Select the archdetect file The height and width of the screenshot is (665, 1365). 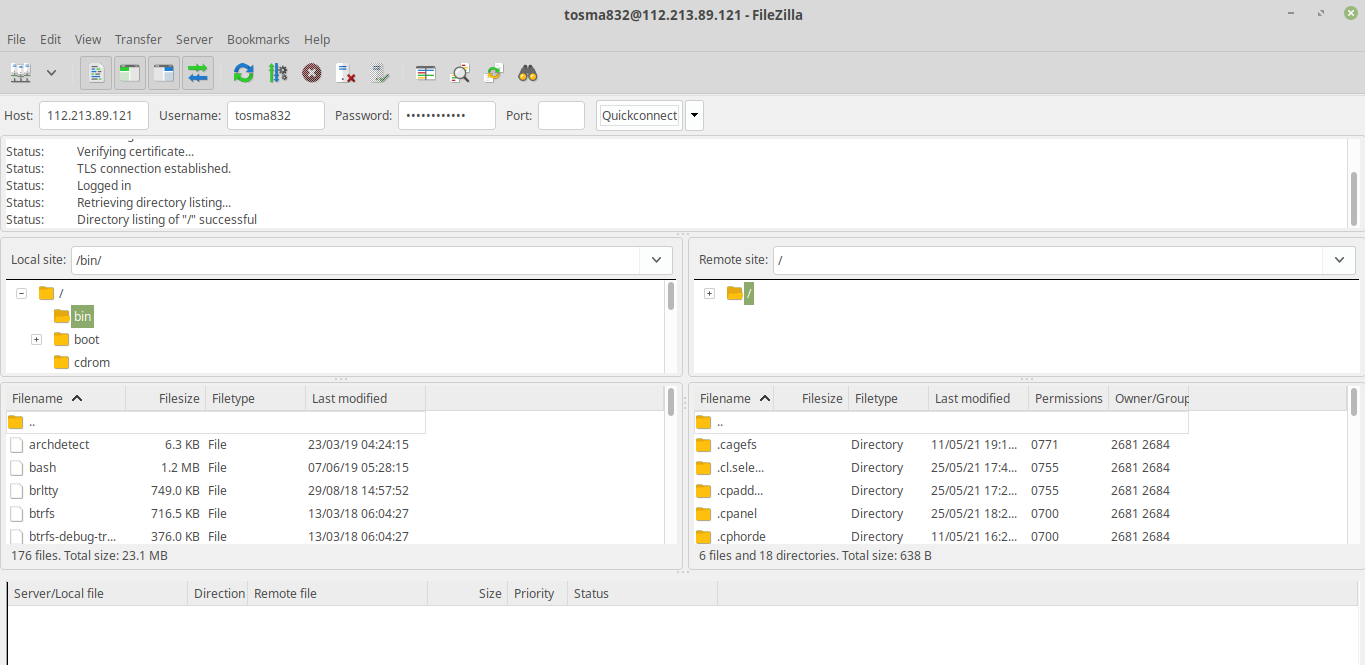(216, 444)
